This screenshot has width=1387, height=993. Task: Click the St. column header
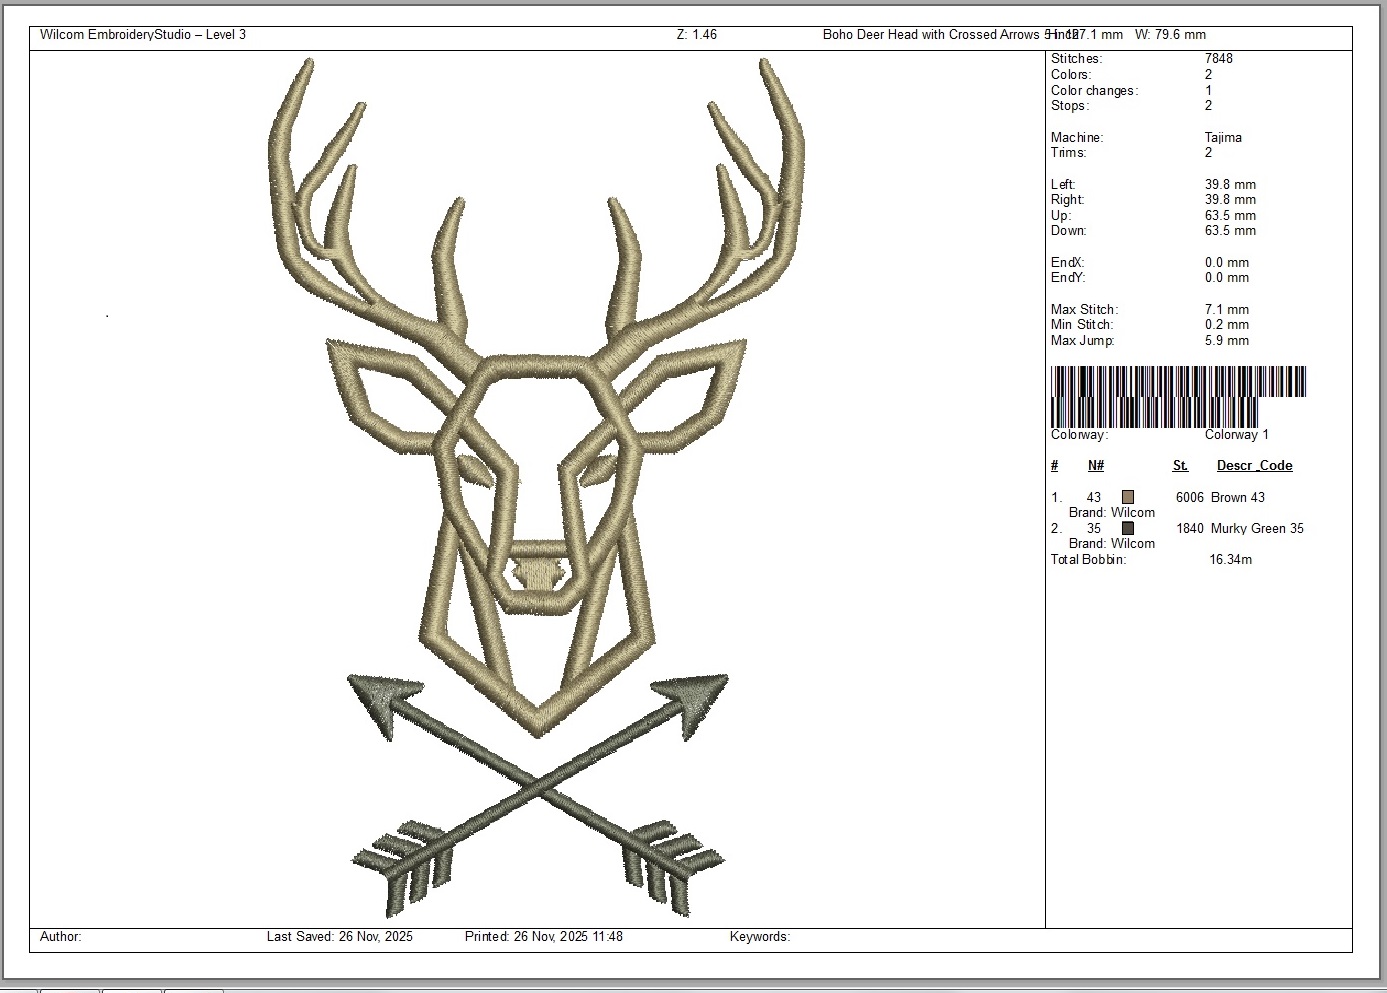tap(1180, 465)
